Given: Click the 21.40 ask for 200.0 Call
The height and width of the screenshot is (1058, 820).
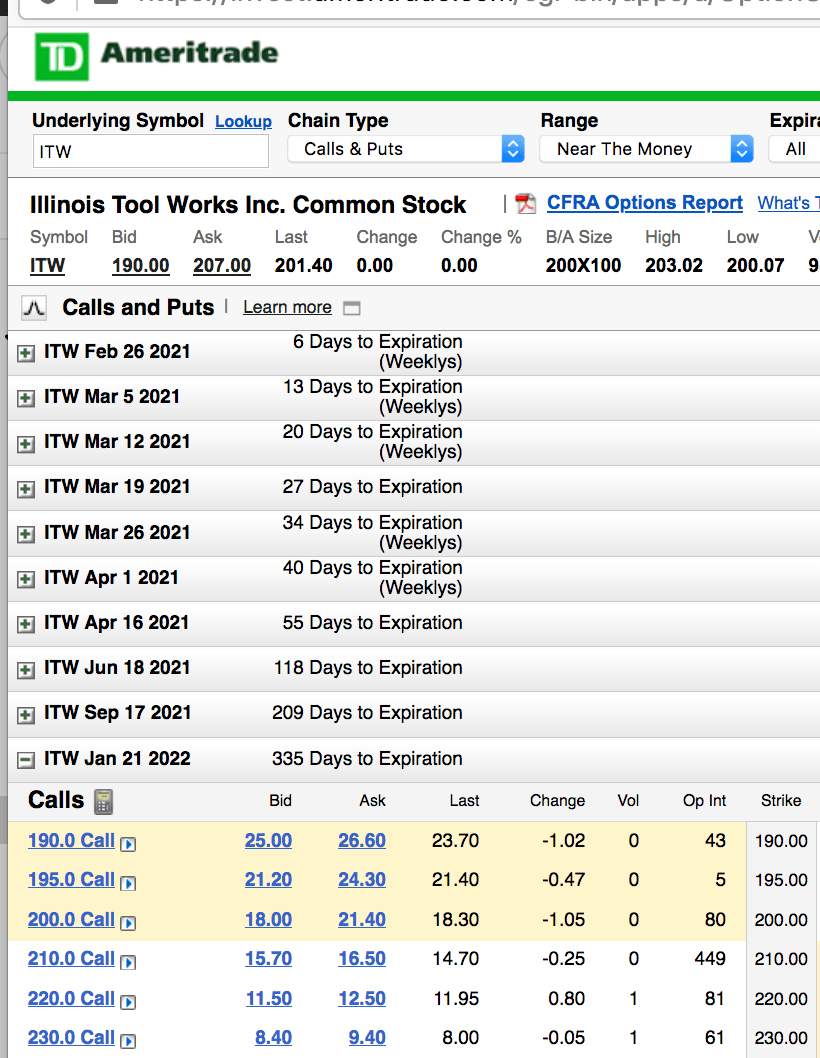Looking at the screenshot, I should click(x=362, y=920).
